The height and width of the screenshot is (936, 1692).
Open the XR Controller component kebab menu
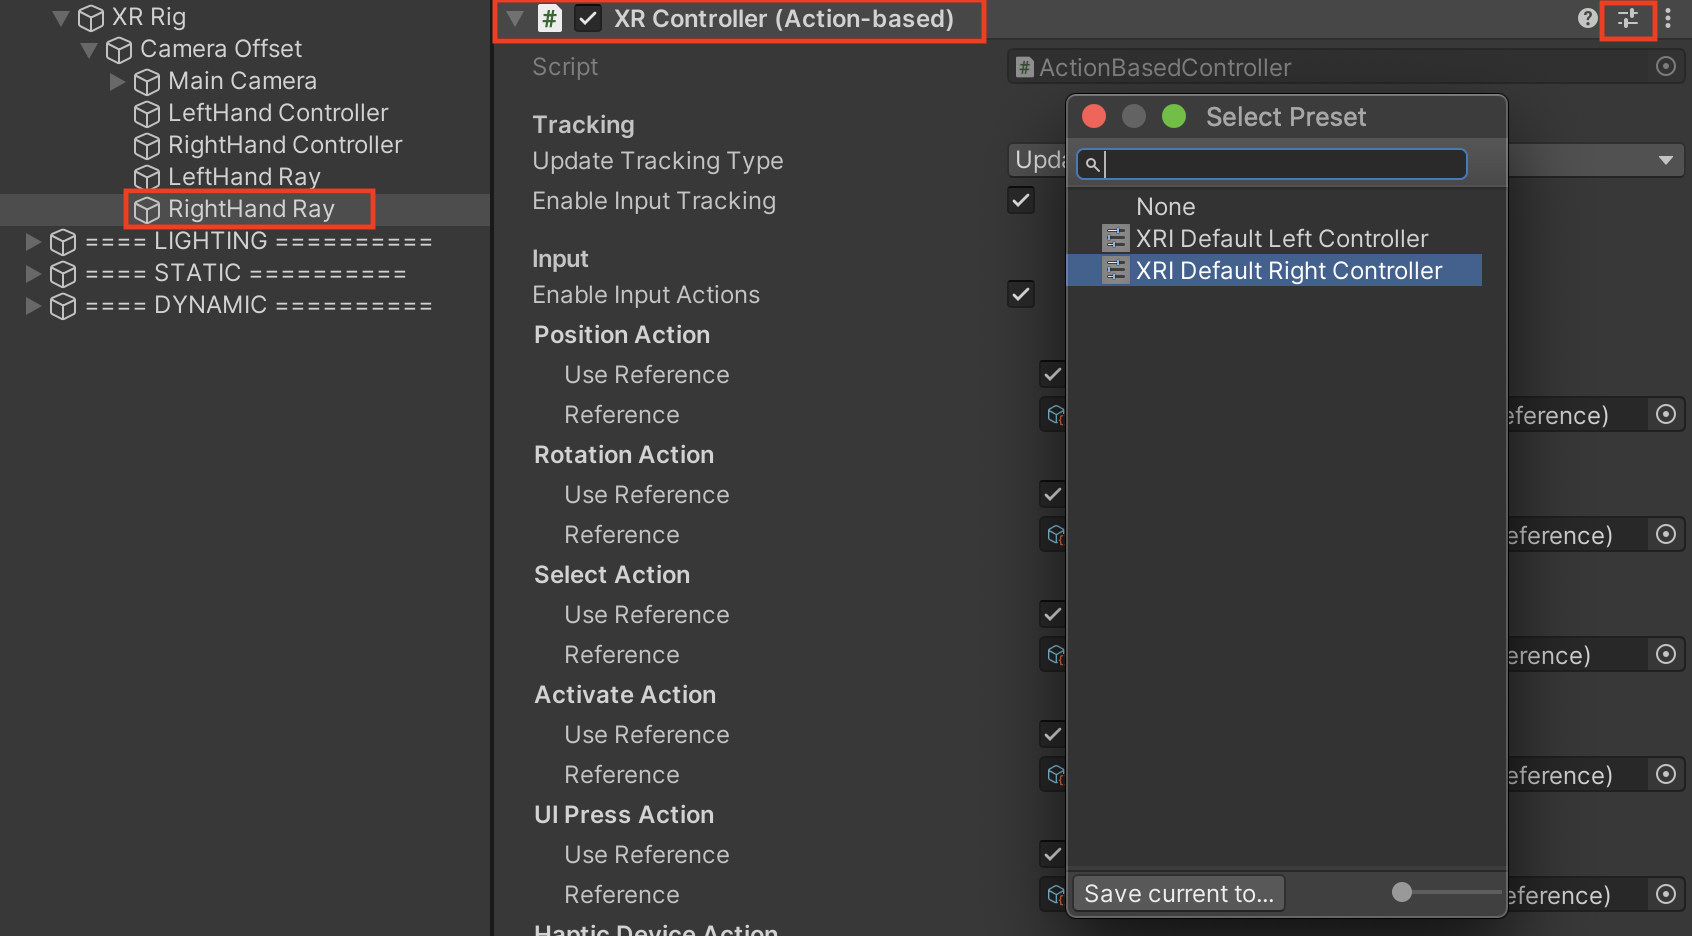(1668, 19)
